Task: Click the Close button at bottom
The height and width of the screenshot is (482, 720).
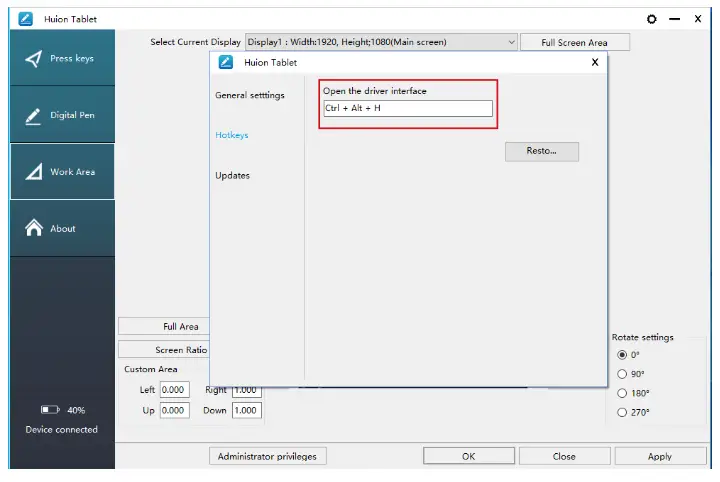Action: point(564,456)
